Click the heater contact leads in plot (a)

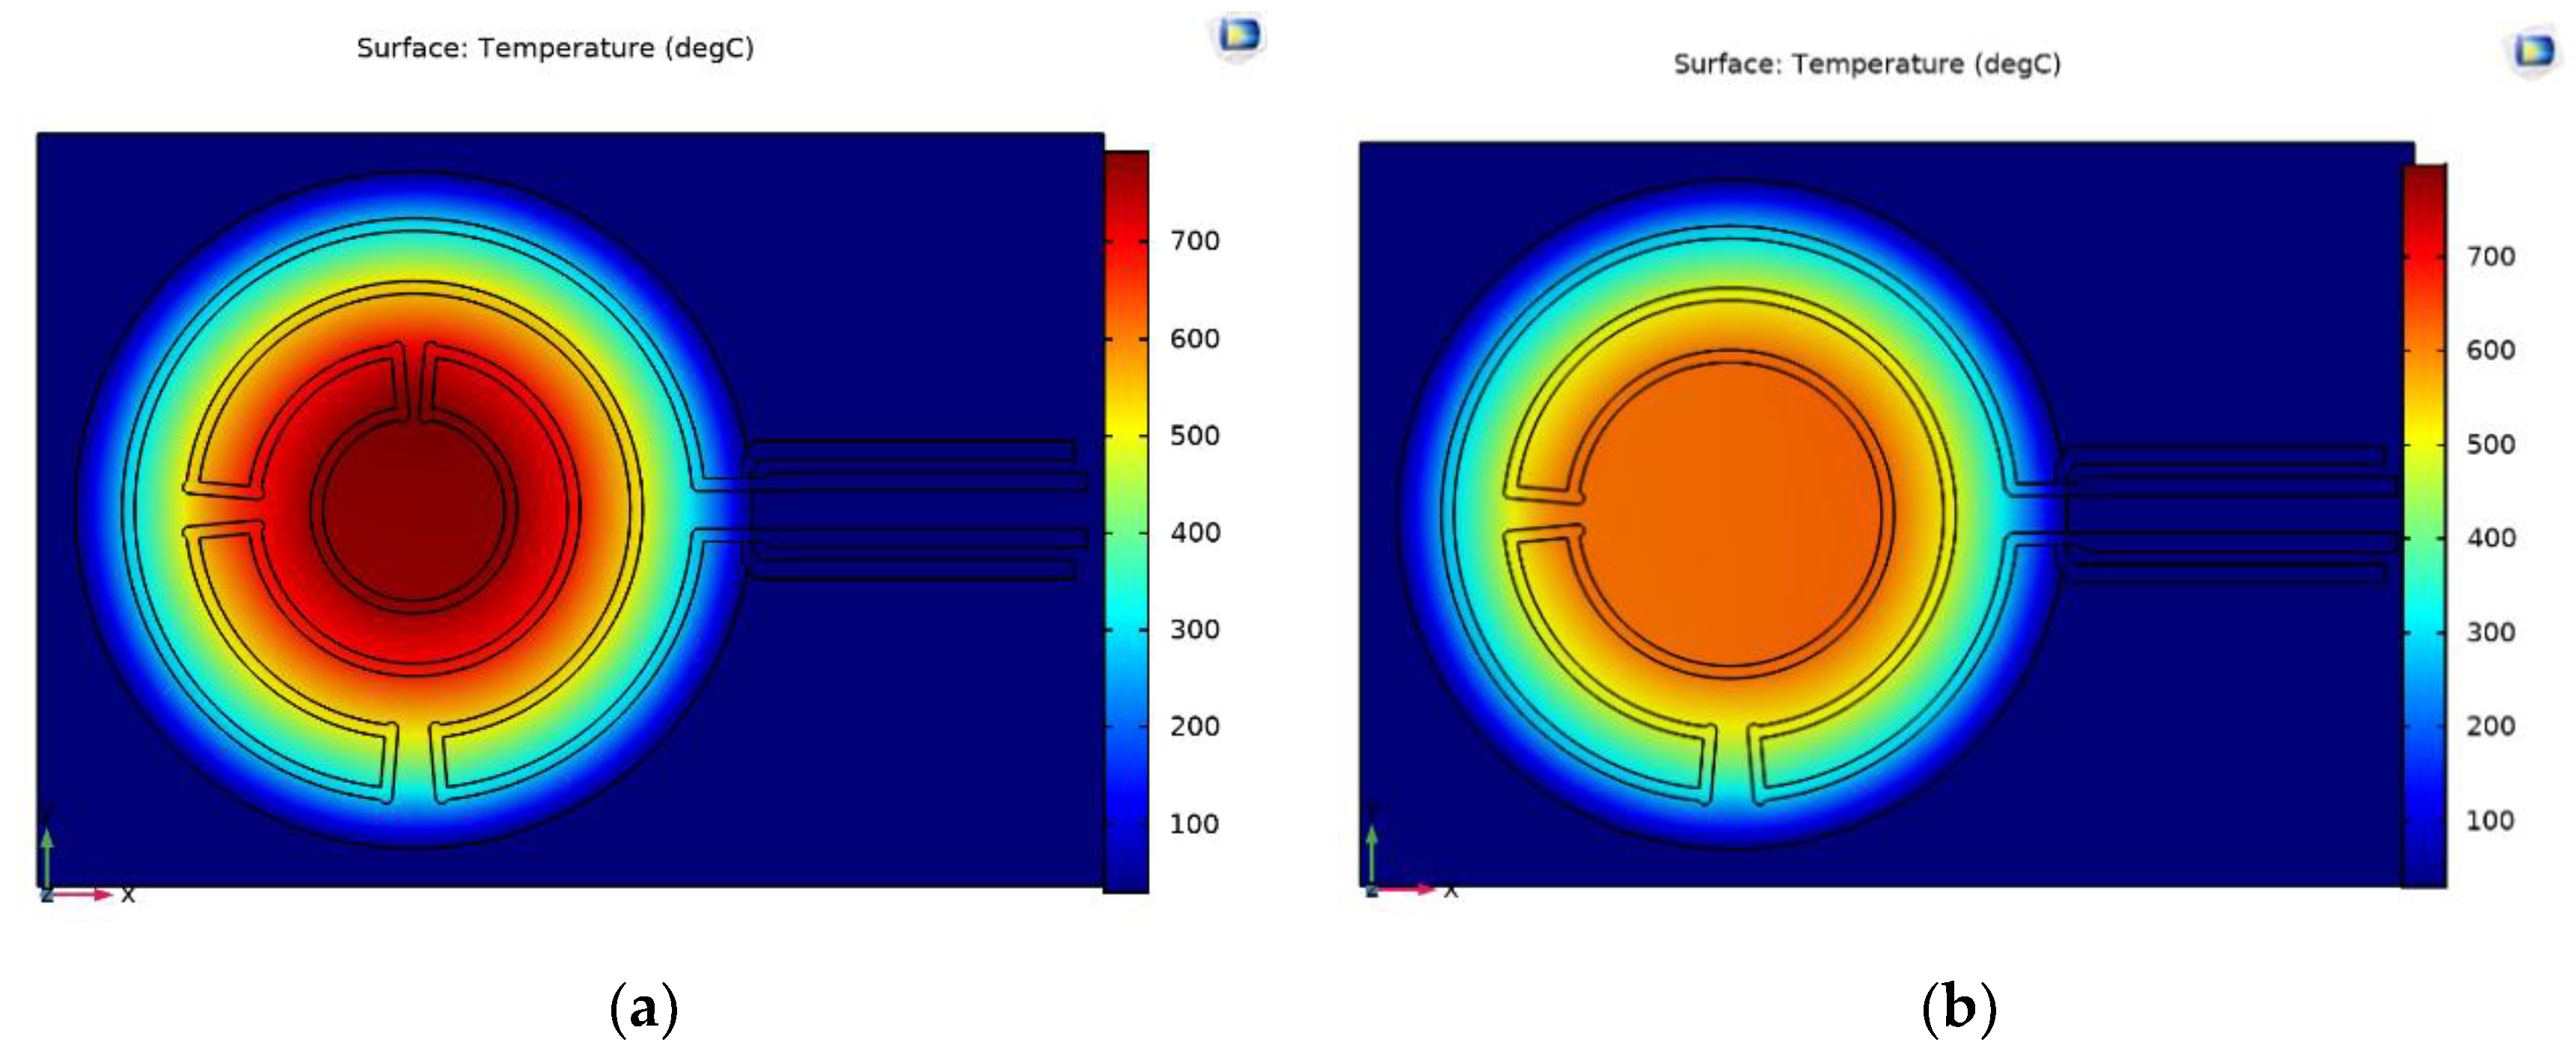tap(915, 510)
